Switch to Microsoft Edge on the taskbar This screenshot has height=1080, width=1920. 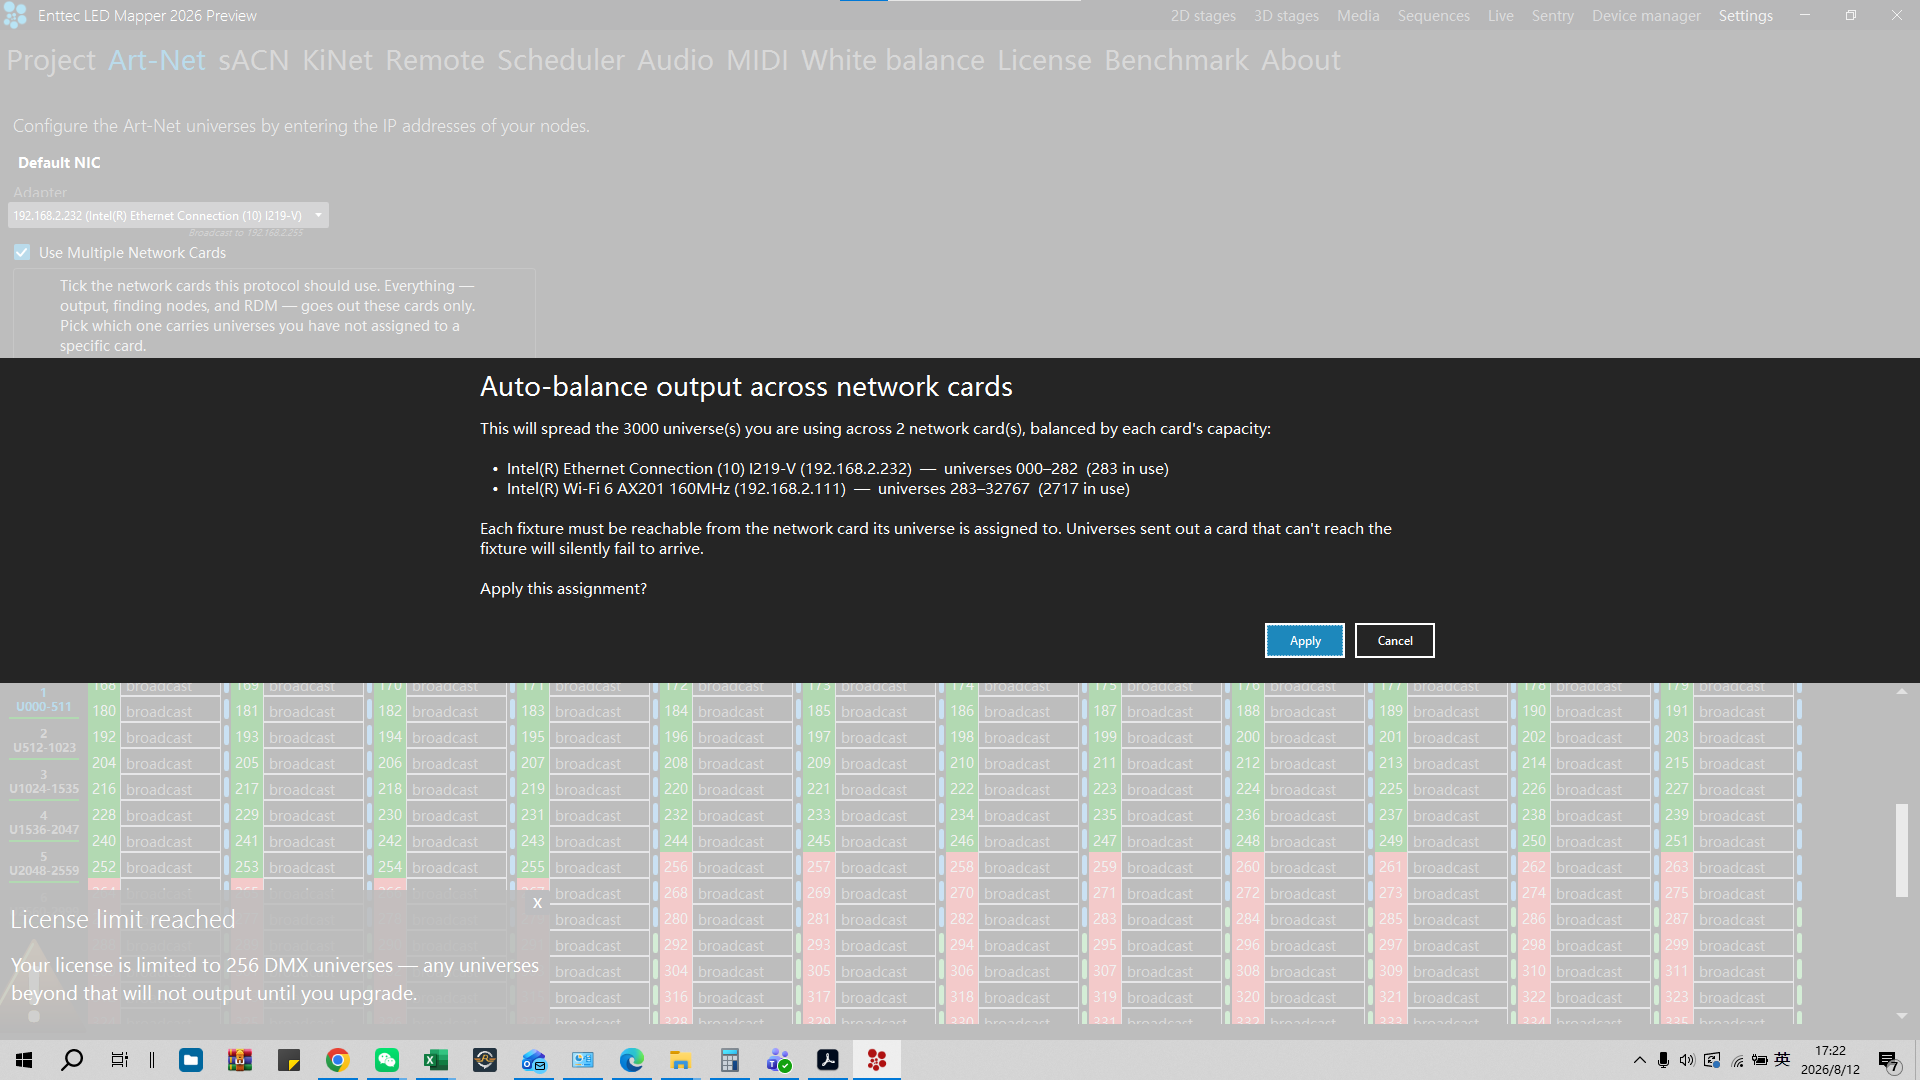click(632, 1060)
